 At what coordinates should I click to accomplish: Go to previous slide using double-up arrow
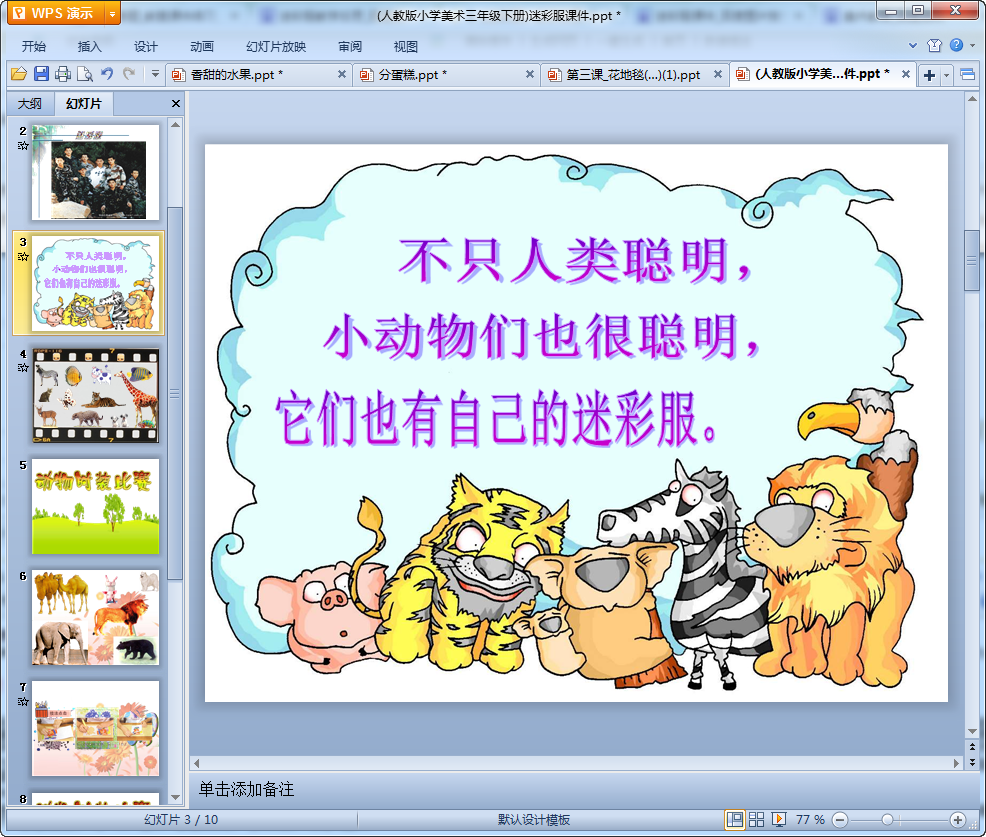click(x=972, y=746)
